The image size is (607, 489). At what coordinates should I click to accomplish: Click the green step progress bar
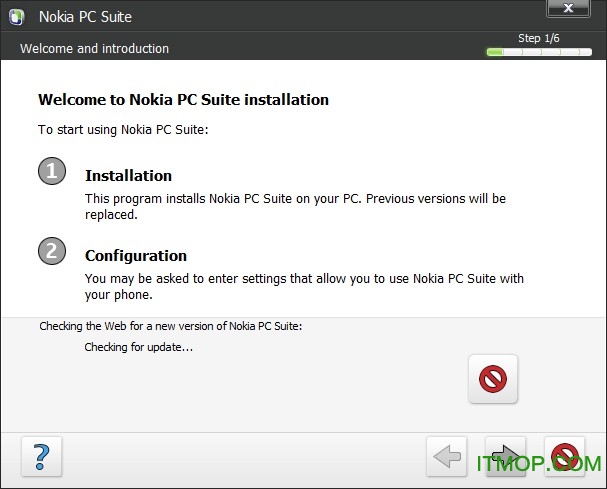pyautogui.click(x=539, y=52)
